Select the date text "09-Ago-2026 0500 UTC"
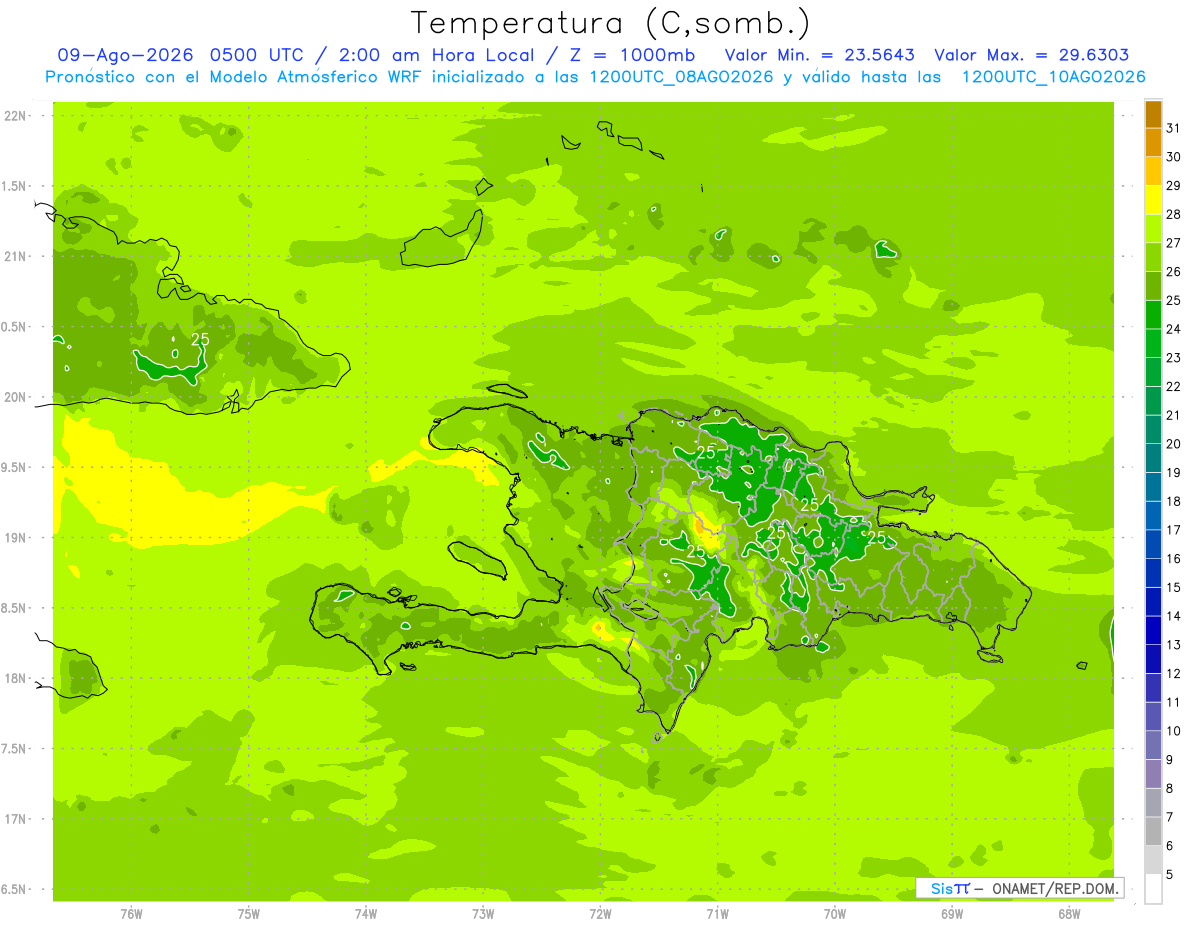 coord(186,55)
